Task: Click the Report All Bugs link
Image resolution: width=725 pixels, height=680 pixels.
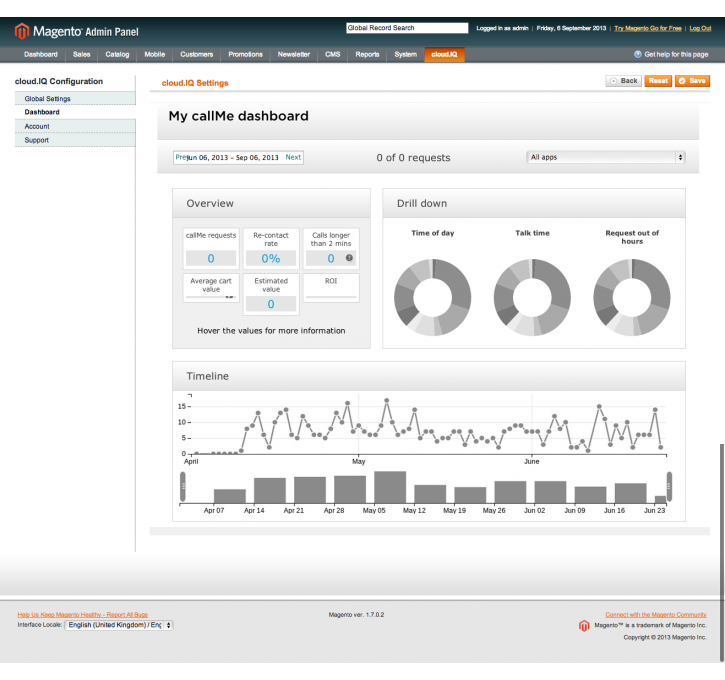Action: click(x=83, y=615)
